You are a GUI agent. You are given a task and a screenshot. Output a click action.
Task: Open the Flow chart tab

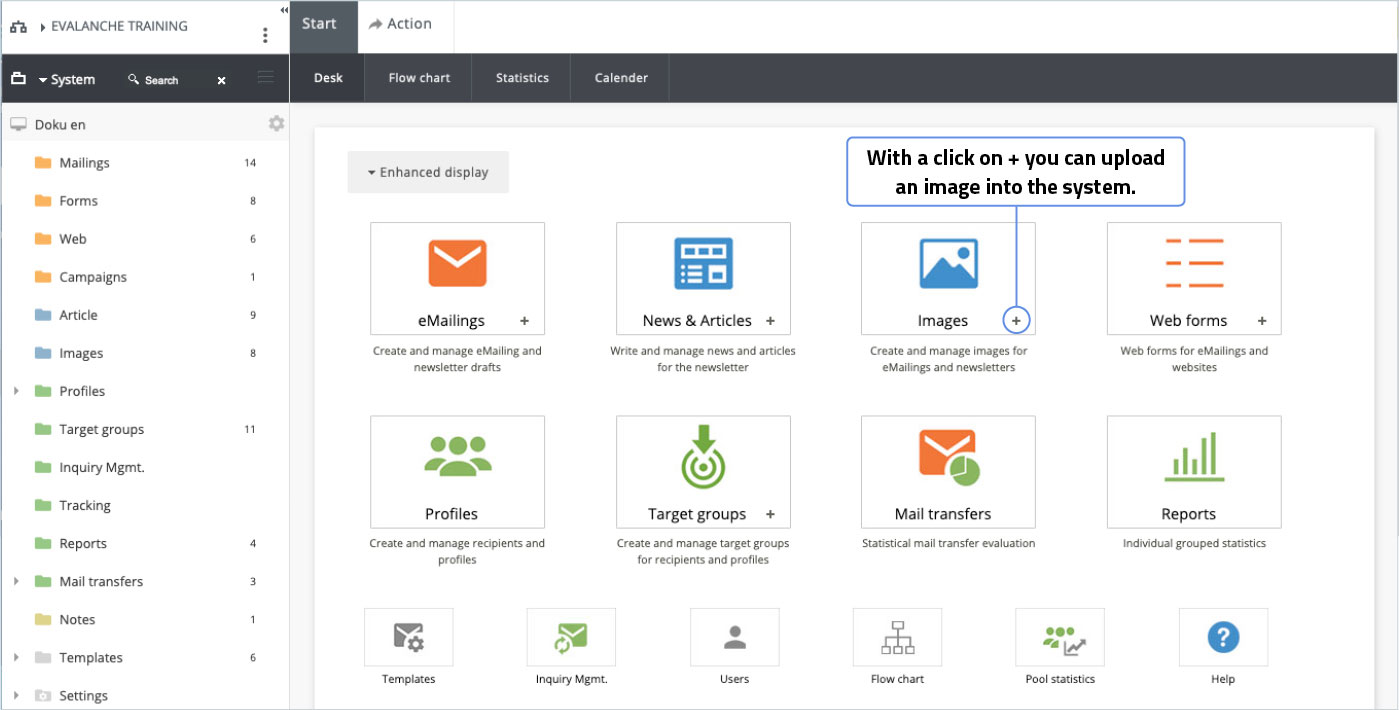pyautogui.click(x=419, y=78)
